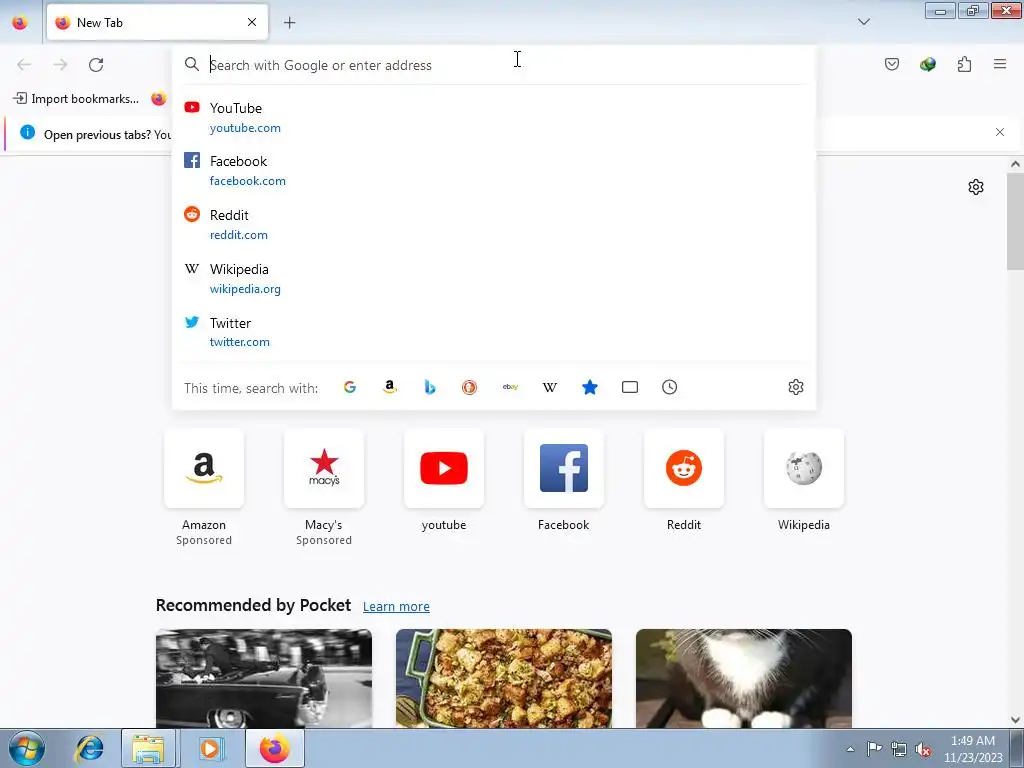Screen dimensions: 1024x768
Task: Click Firefox bookmark icon in bookmarks toolbar
Action: pos(159,99)
